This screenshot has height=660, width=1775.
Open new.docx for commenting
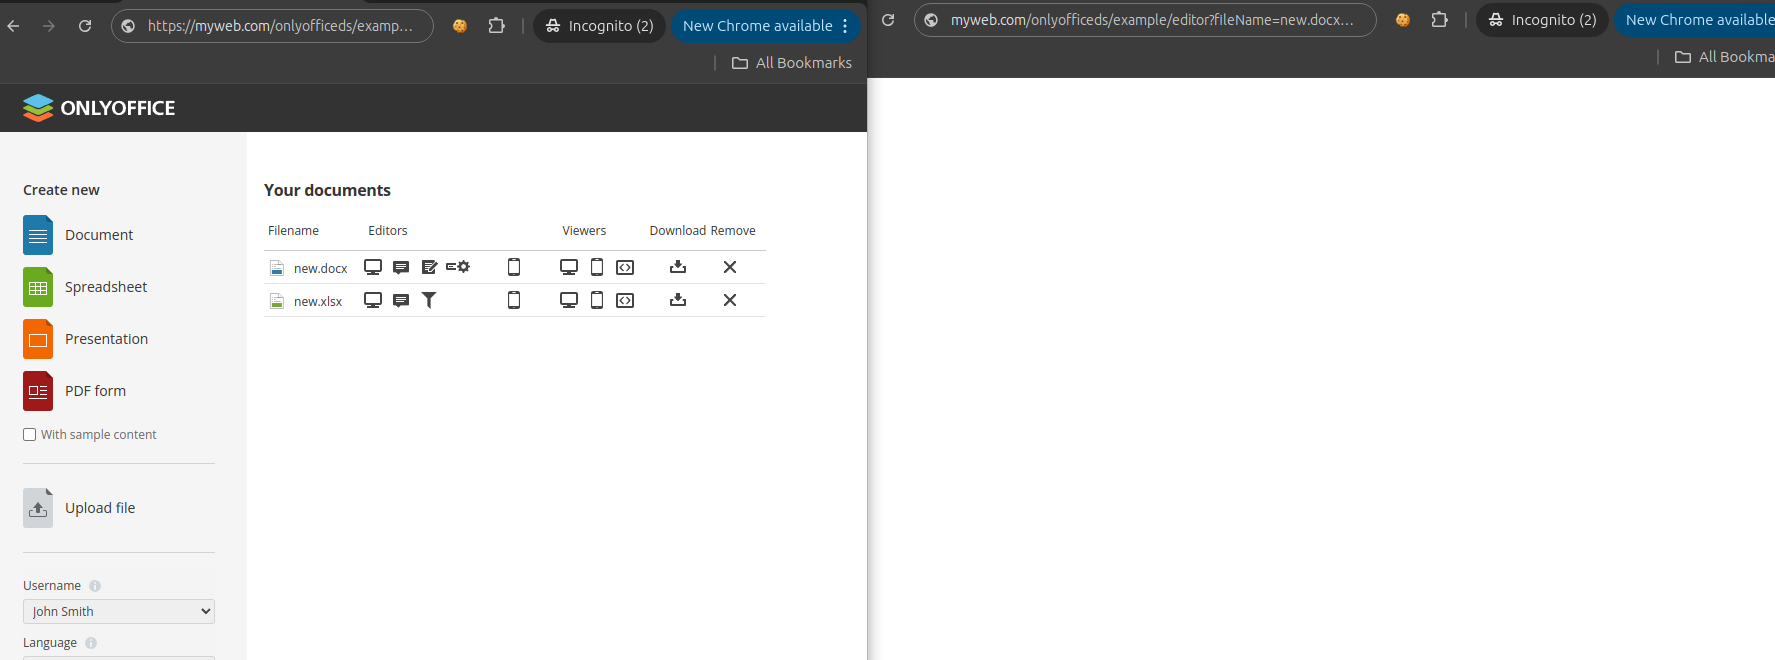(401, 267)
